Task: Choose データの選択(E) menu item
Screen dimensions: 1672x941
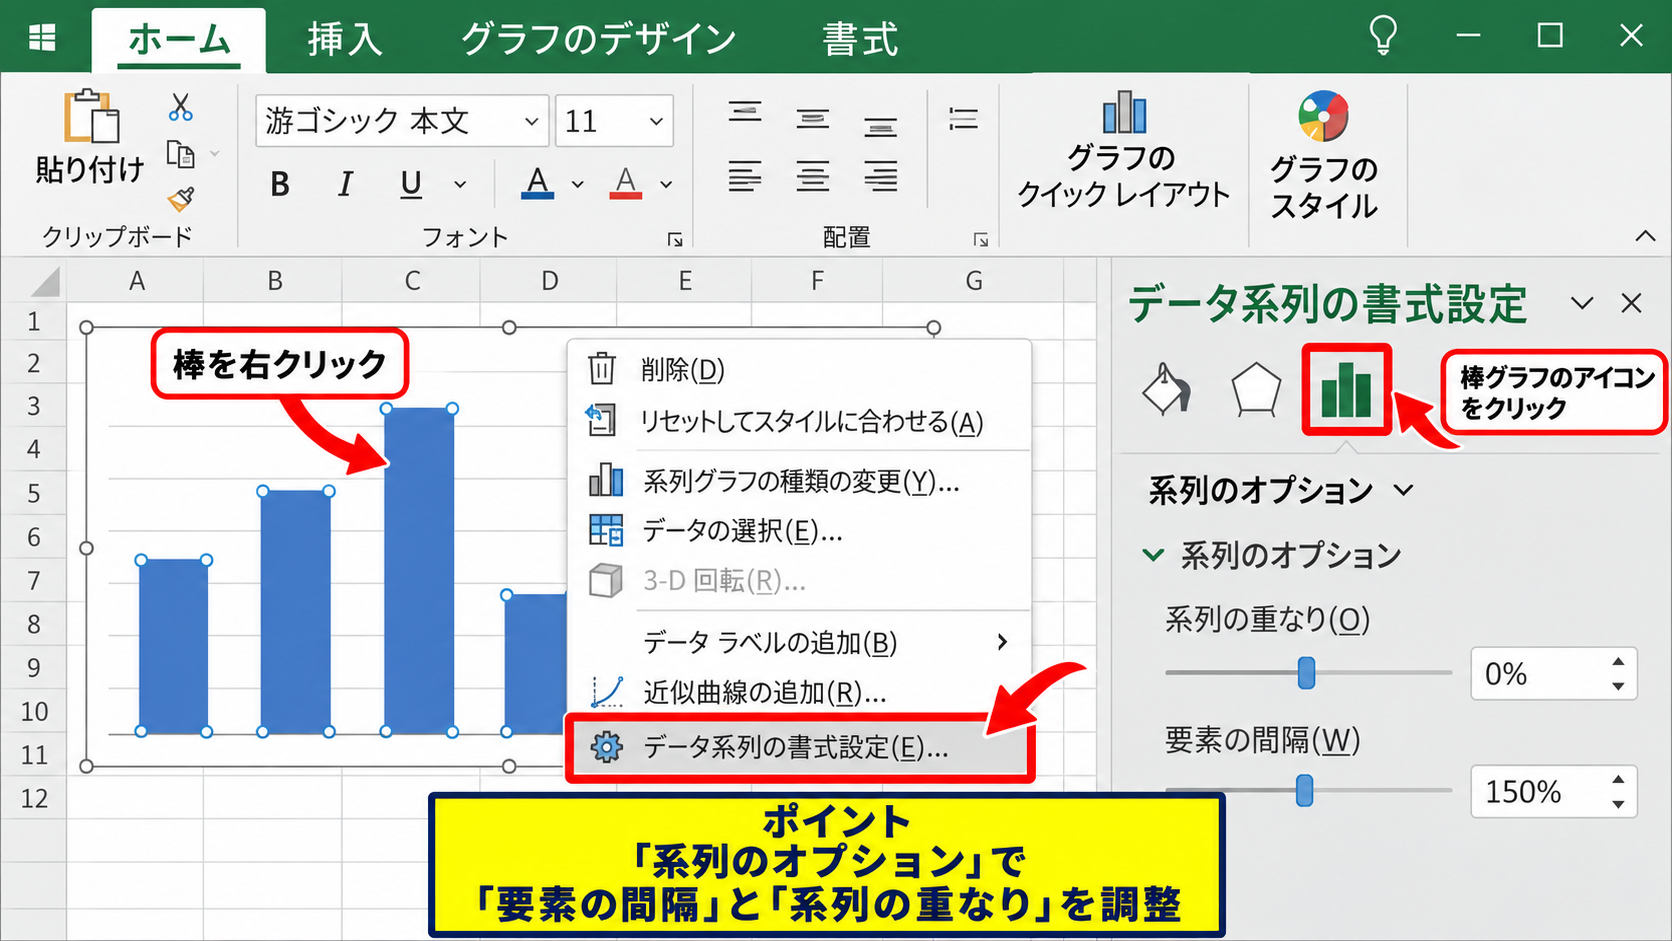Action: point(799,531)
